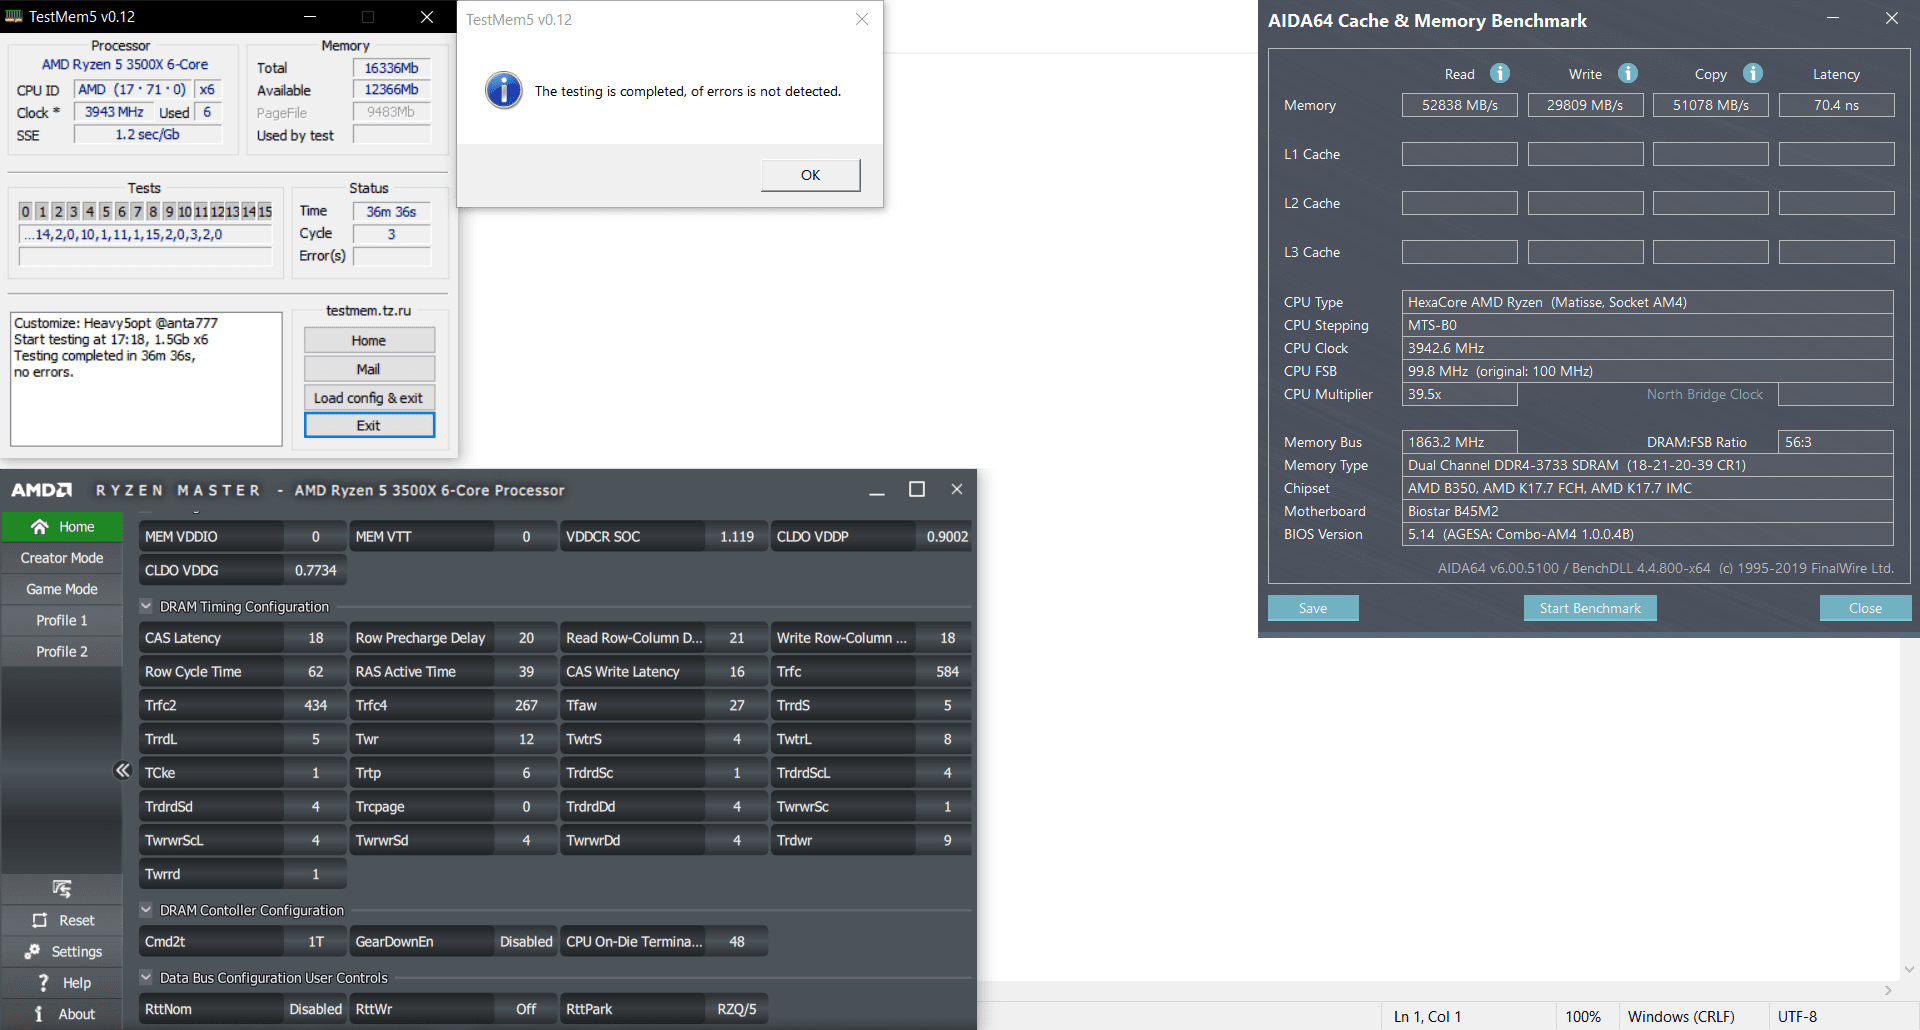This screenshot has width=1920, height=1030.
Task: Click the blue information icon in TestMem5 dialog
Action: [504, 90]
